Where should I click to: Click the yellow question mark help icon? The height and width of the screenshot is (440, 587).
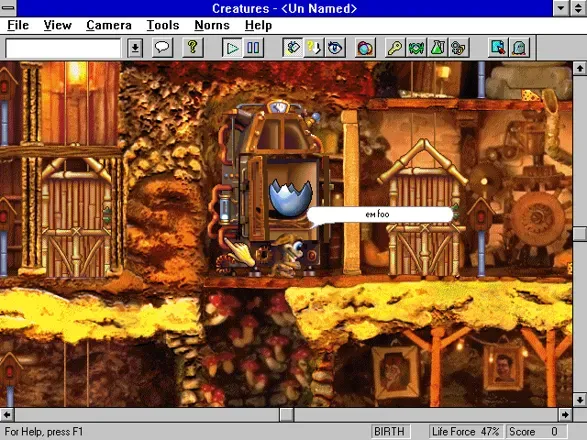(192, 48)
